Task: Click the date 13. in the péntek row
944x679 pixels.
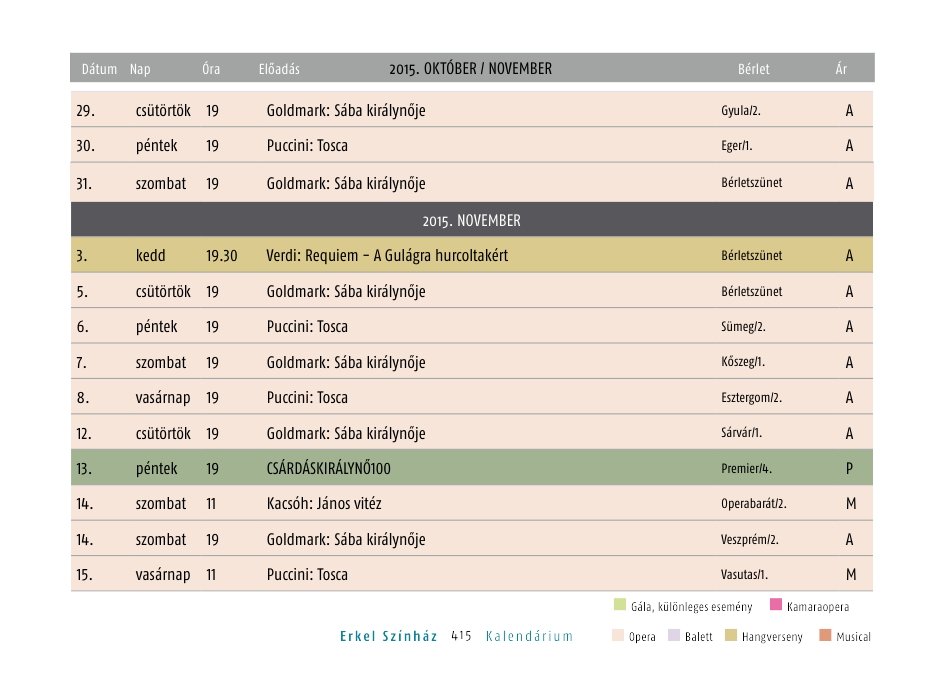Action: (x=84, y=468)
